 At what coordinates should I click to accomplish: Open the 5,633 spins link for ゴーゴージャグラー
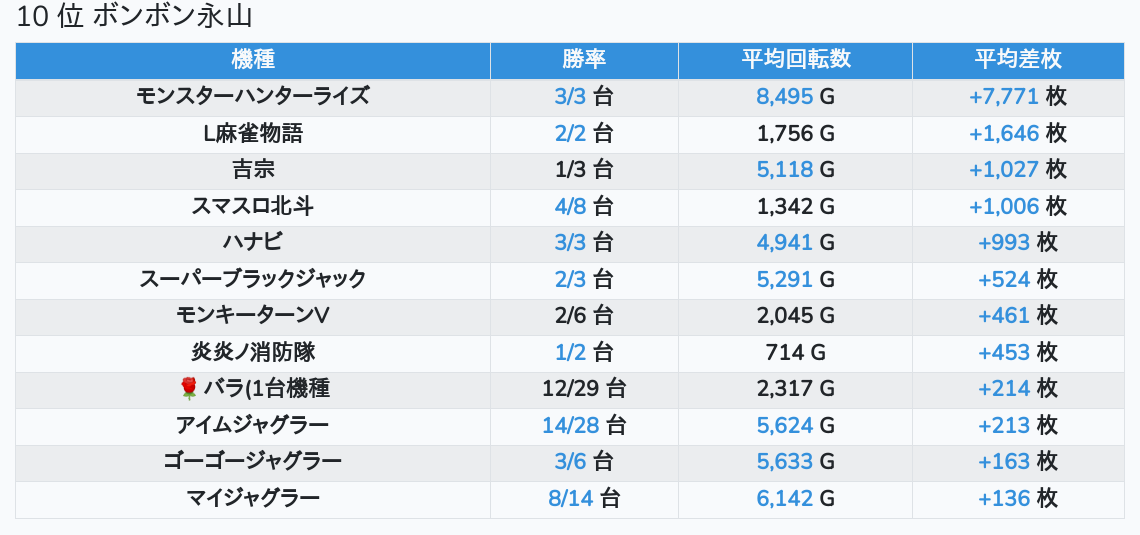click(784, 462)
